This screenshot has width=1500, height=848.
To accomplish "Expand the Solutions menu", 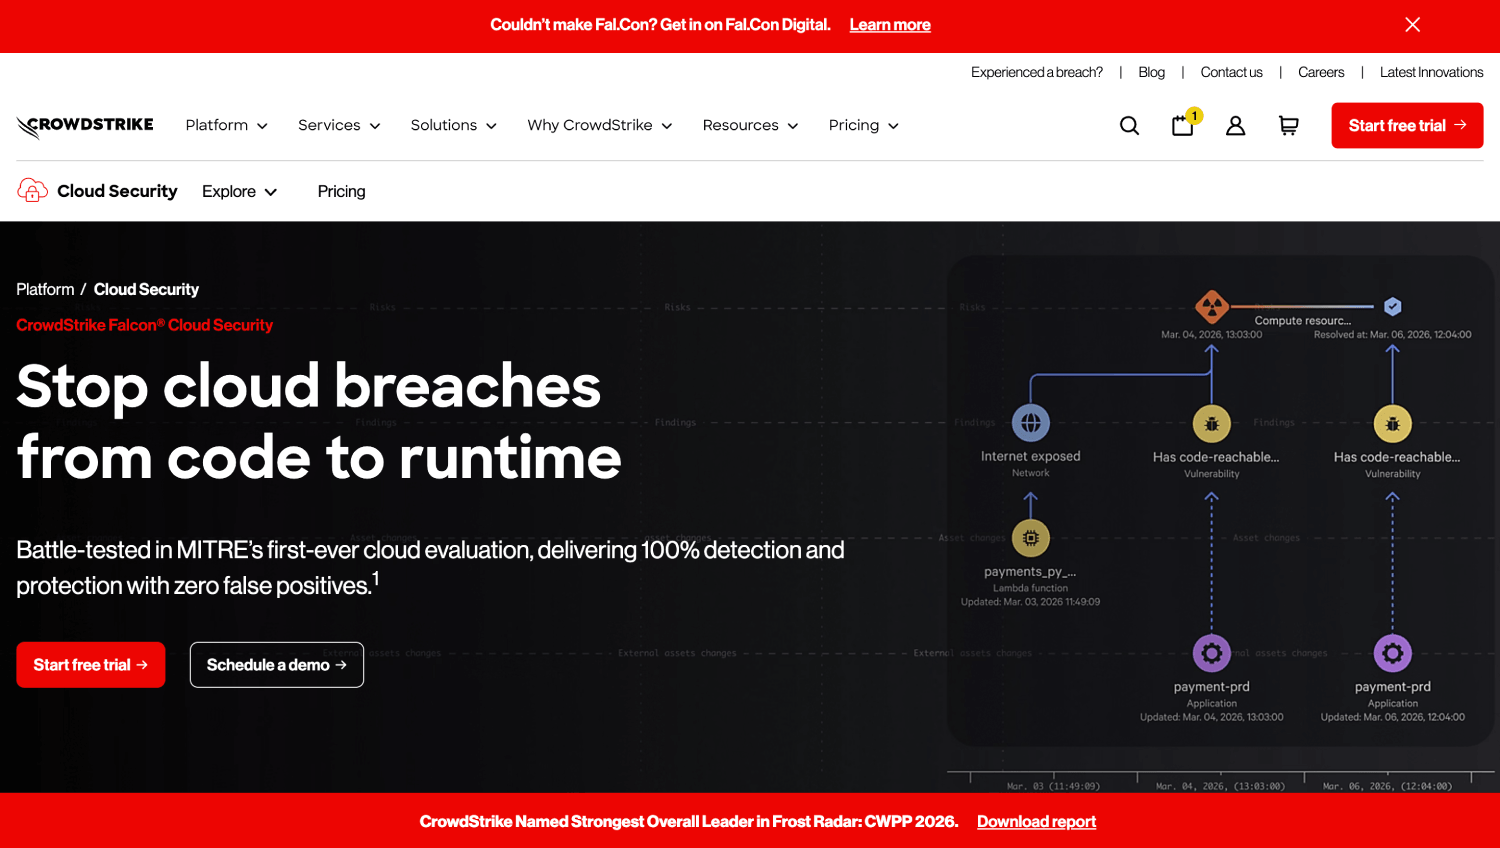I will click(x=454, y=125).
